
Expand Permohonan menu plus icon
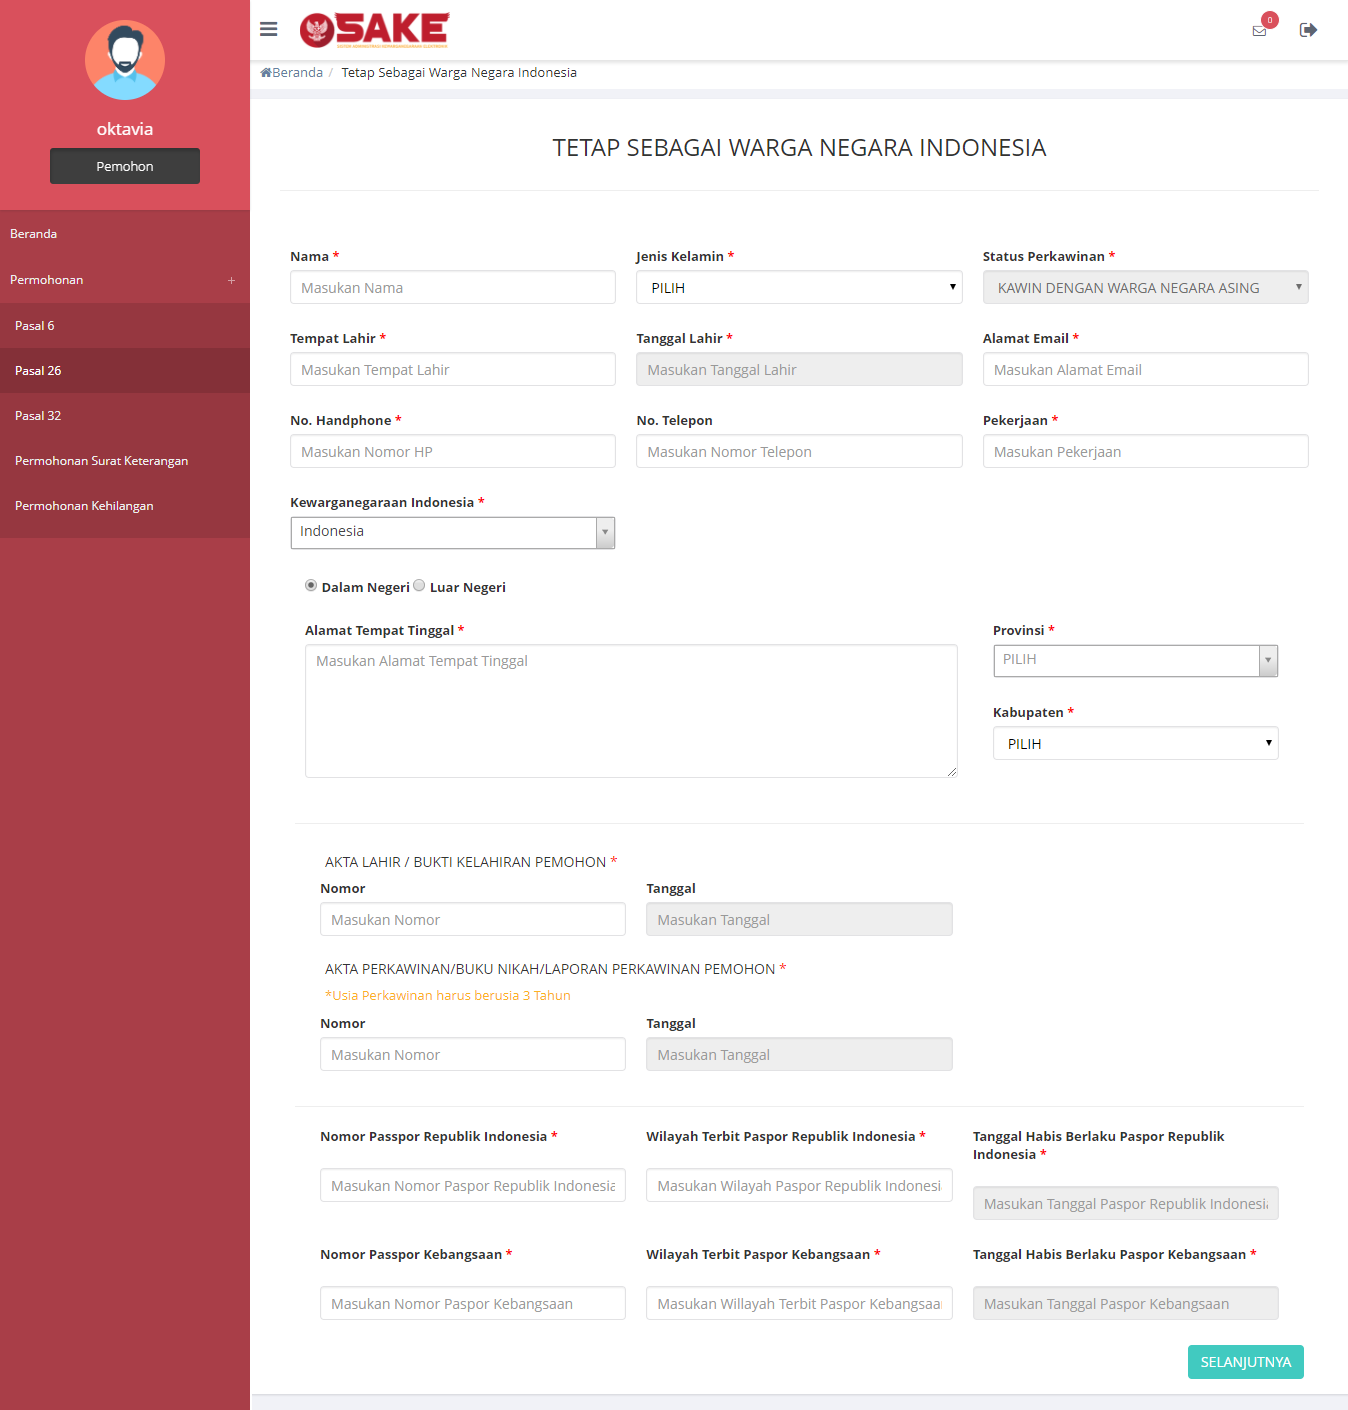231,281
